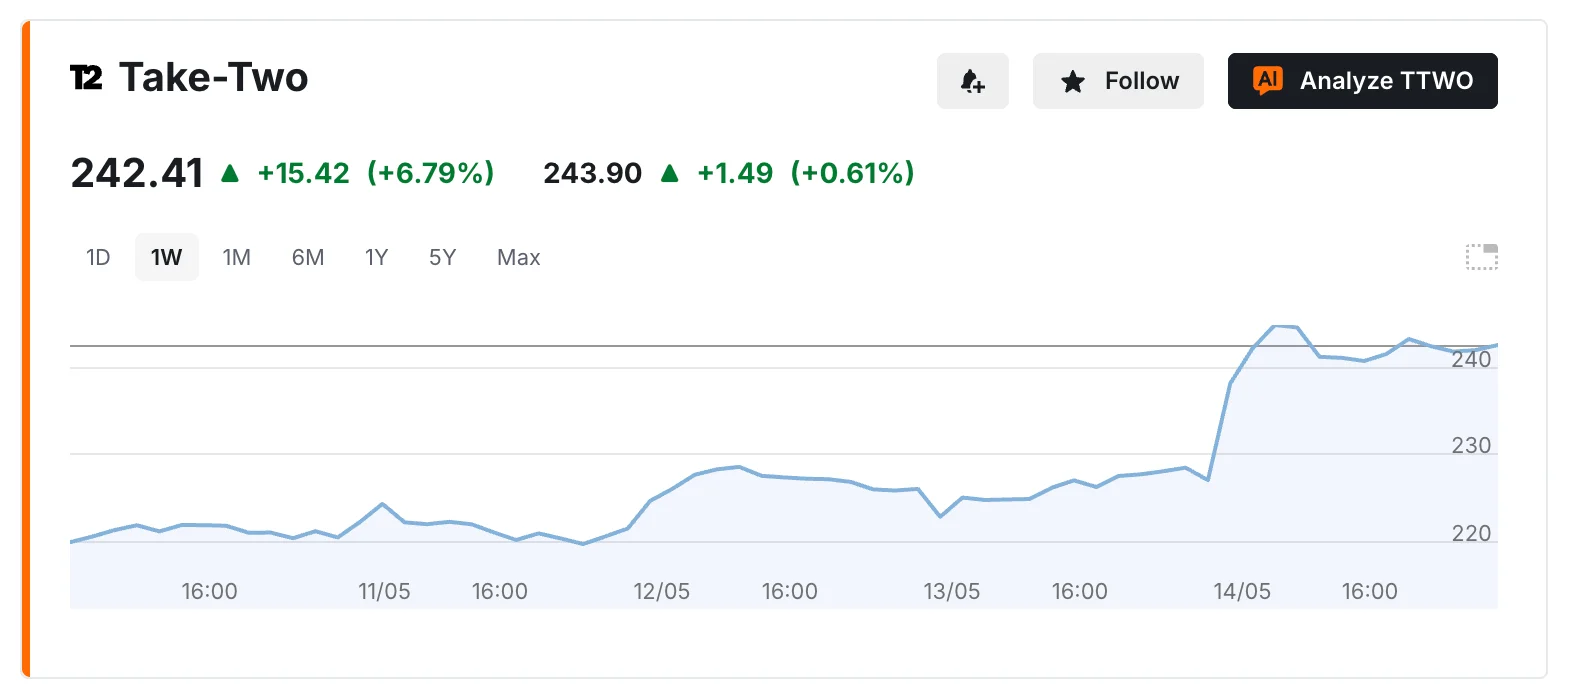
Task: Click the green triangle beside +1.49
Action: (x=670, y=173)
